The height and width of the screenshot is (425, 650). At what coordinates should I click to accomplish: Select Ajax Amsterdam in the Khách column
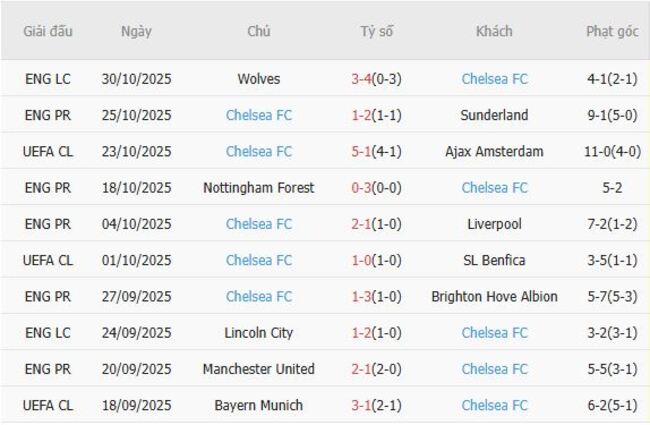[494, 151]
